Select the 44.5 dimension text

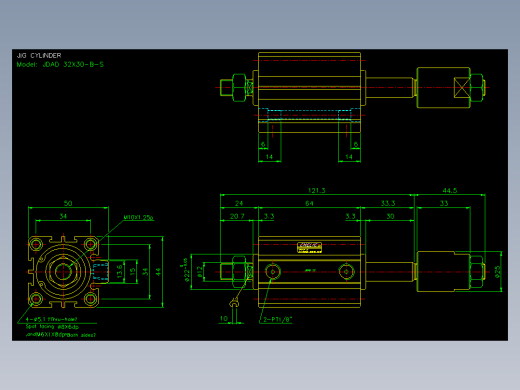[x=450, y=190]
